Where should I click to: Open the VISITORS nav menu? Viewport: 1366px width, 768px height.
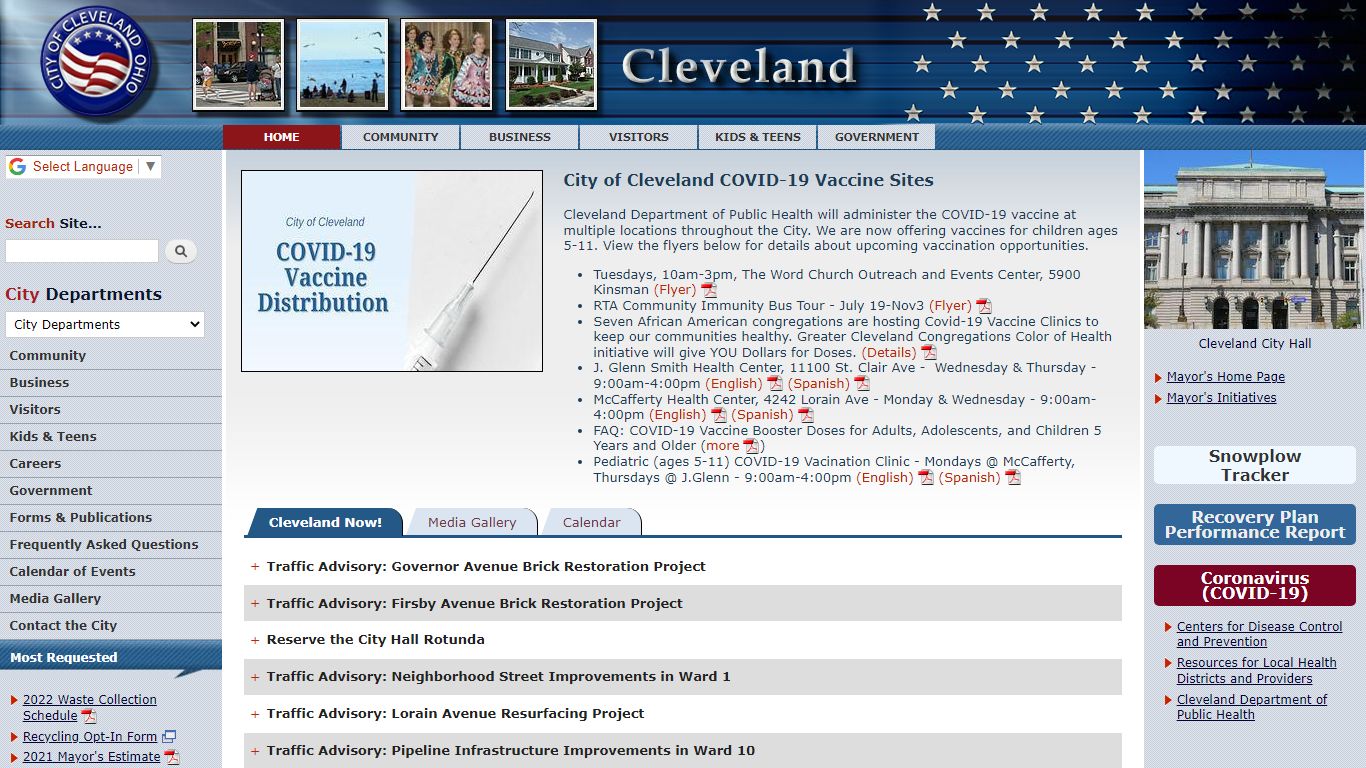(x=639, y=137)
